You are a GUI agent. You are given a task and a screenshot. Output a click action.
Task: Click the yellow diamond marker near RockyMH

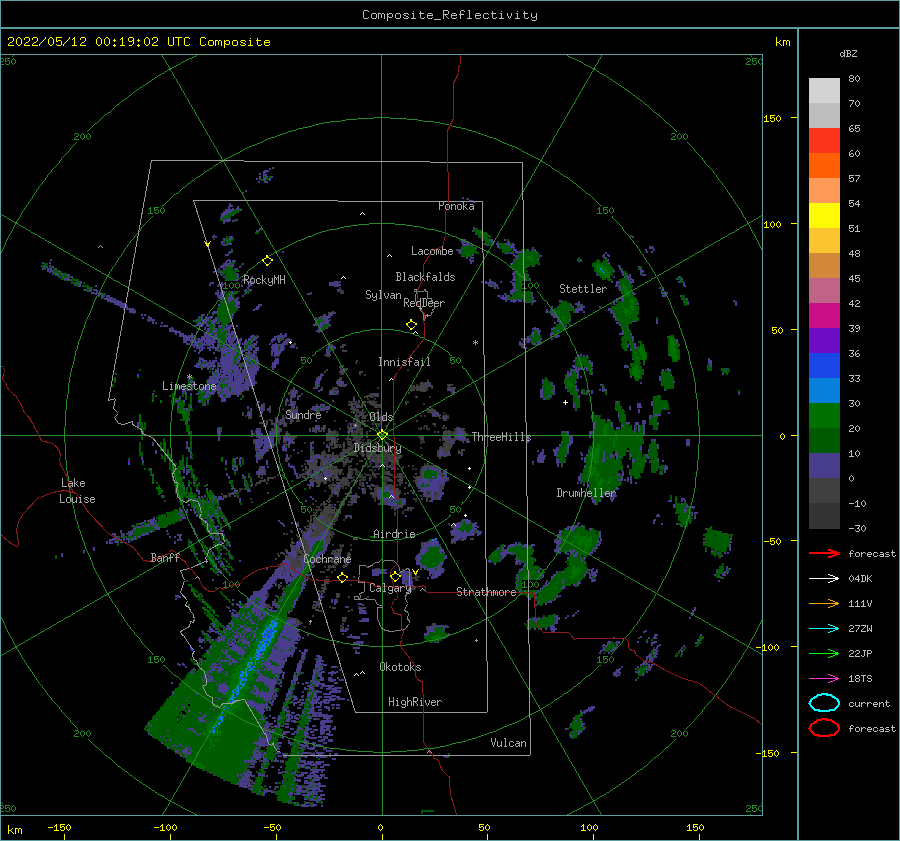coord(267,261)
